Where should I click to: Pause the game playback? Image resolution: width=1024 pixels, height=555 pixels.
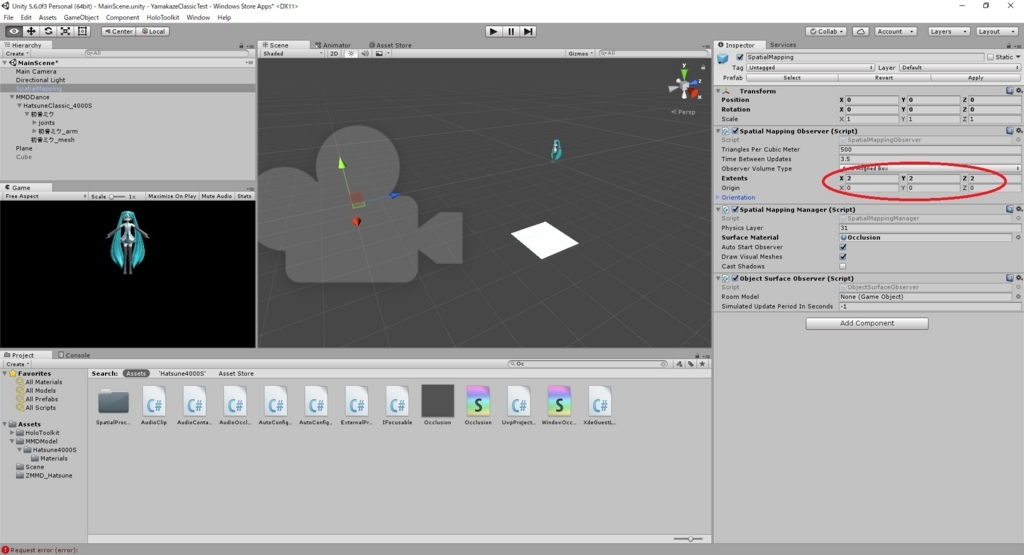511,31
